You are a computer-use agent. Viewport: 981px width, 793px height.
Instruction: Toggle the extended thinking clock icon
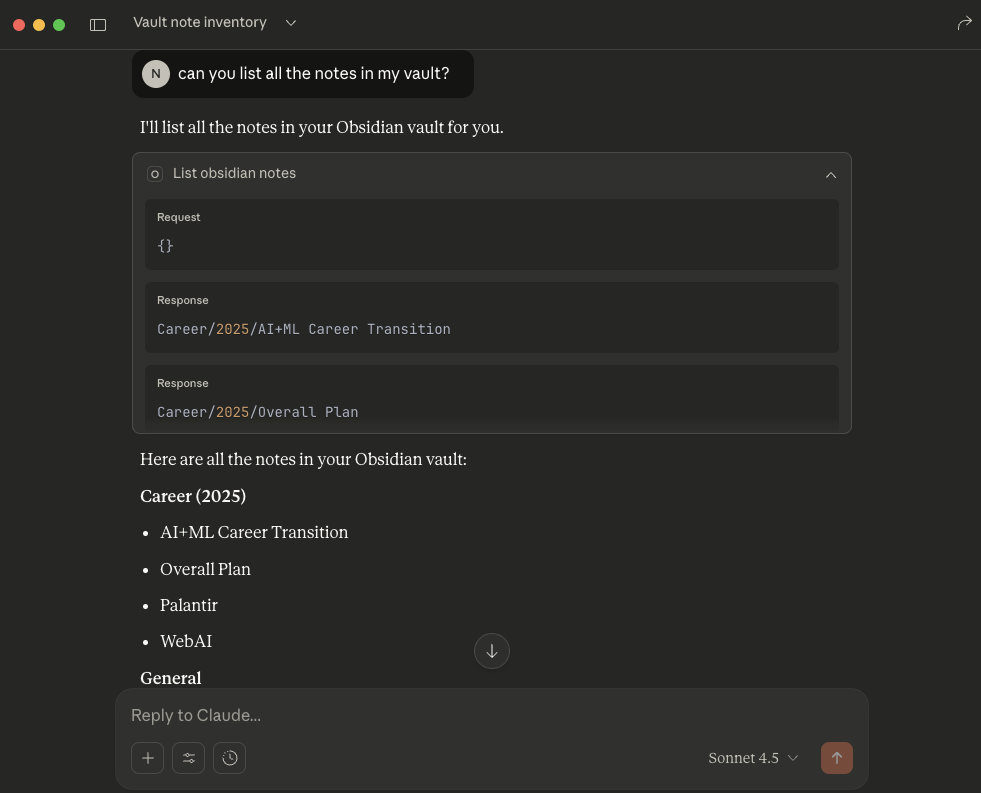[x=230, y=758]
